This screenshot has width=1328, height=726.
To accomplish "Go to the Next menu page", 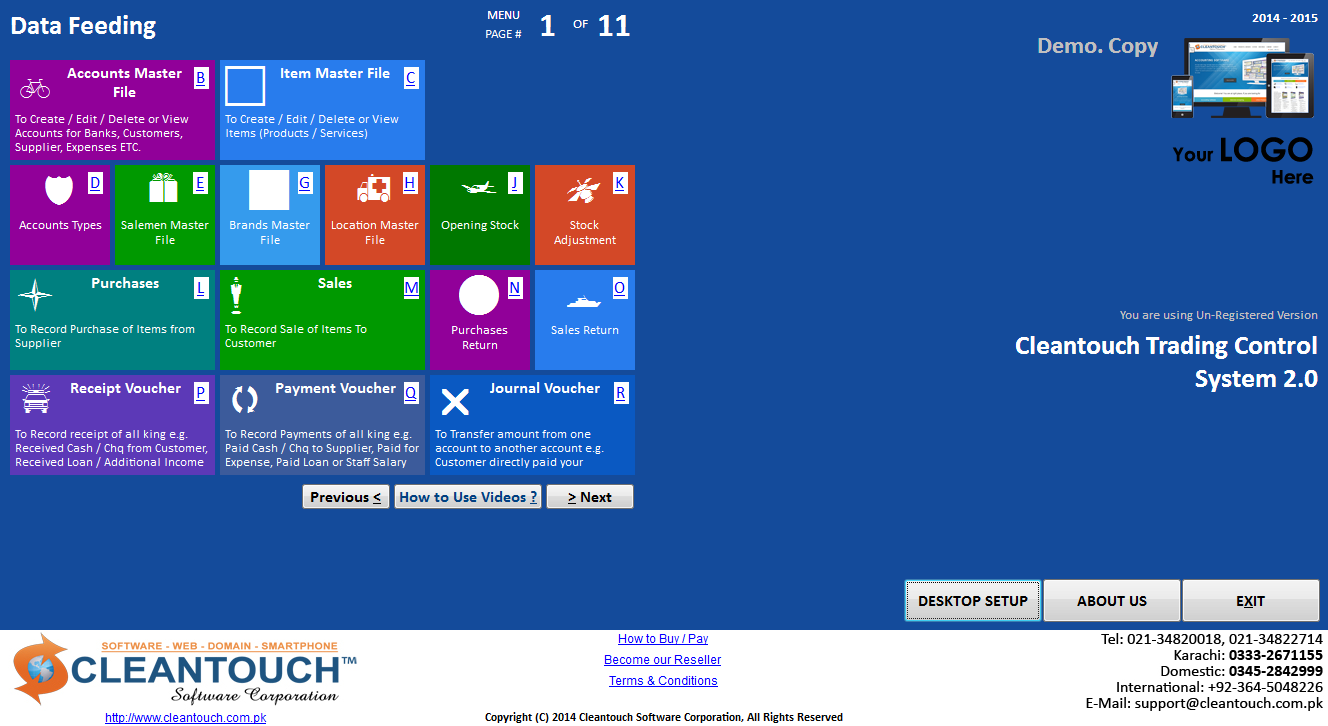I will tap(590, 497).
